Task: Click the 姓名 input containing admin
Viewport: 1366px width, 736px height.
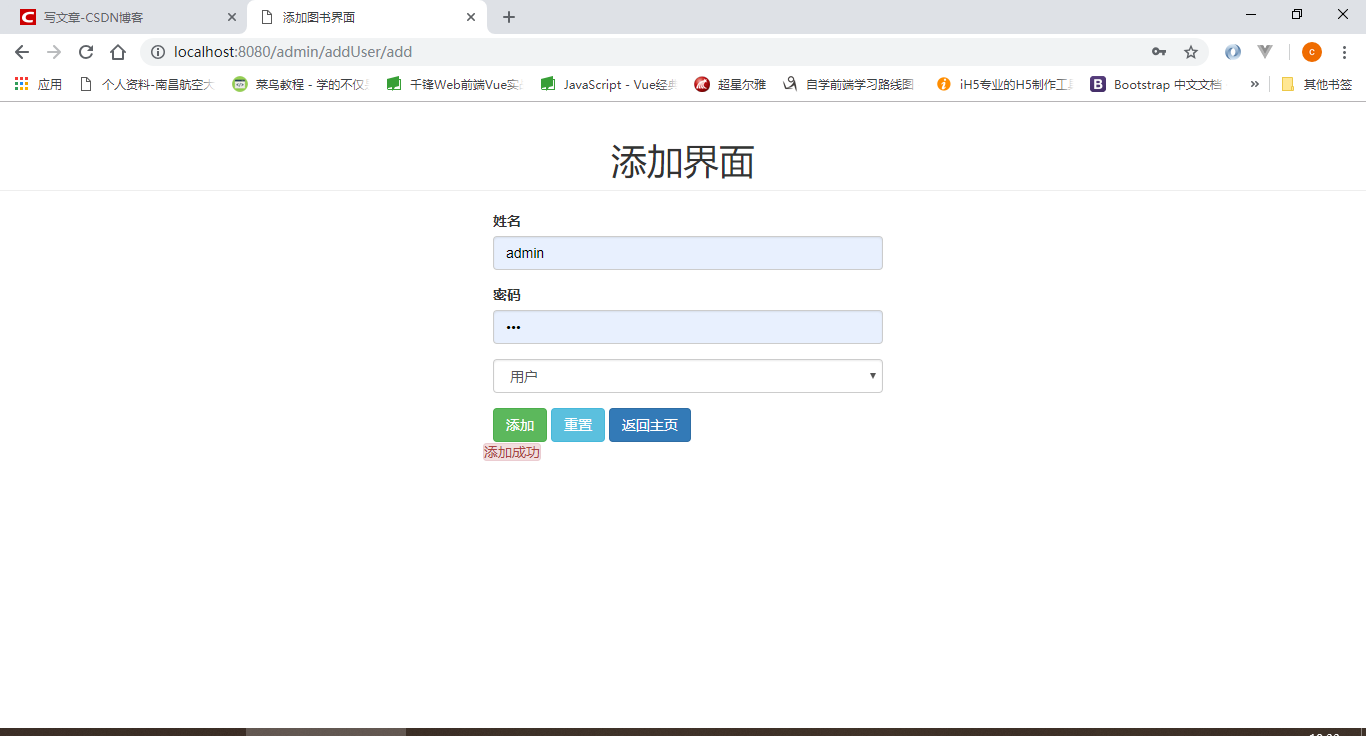Action: coord(687,253)
